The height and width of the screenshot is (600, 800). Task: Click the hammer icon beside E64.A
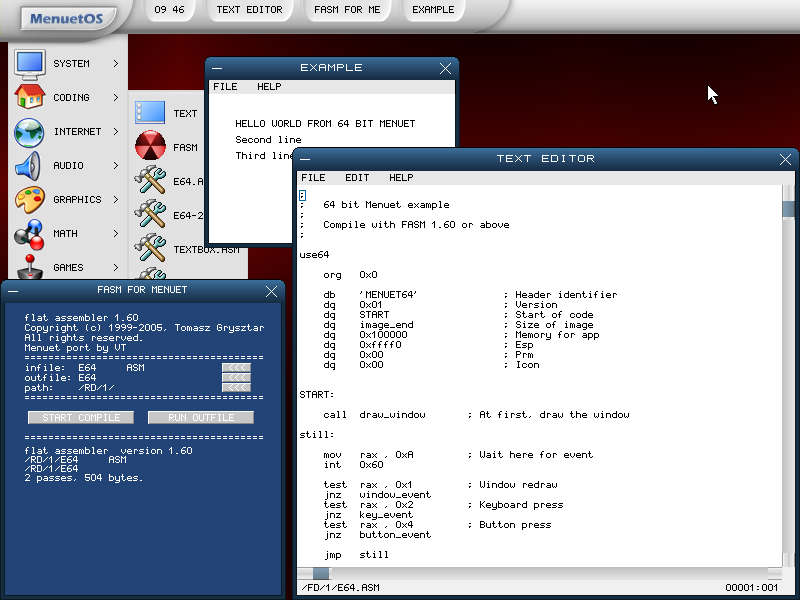coord(150,180)
